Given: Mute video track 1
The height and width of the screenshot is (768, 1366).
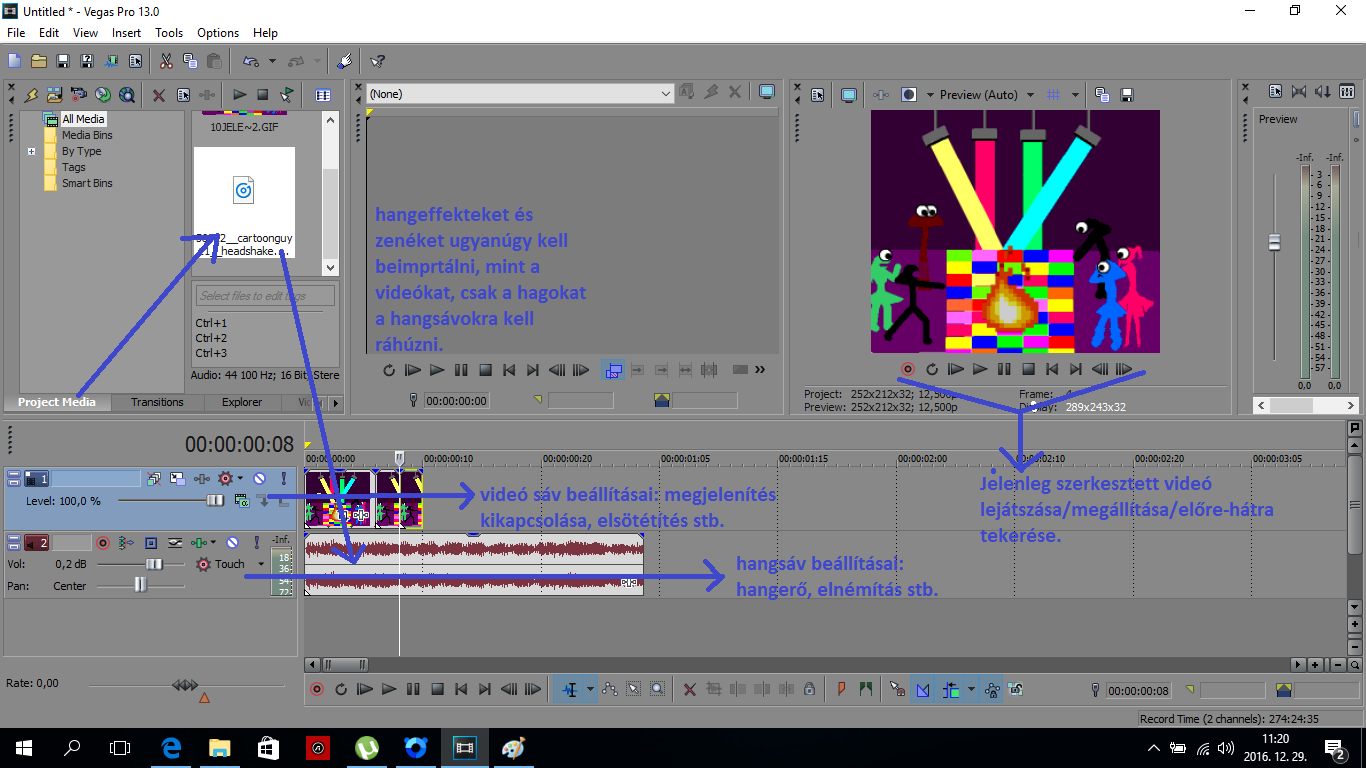Looking at the screenshot, I should (259, 479).
